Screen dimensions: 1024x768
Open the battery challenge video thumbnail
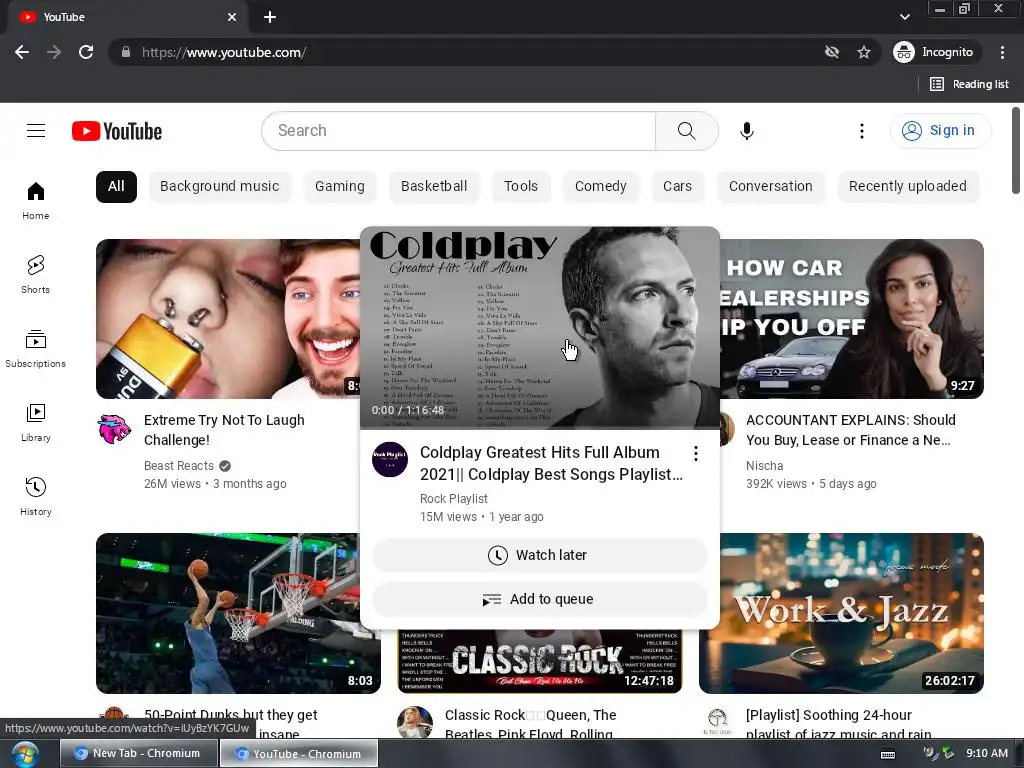click(x=227, y=319)
